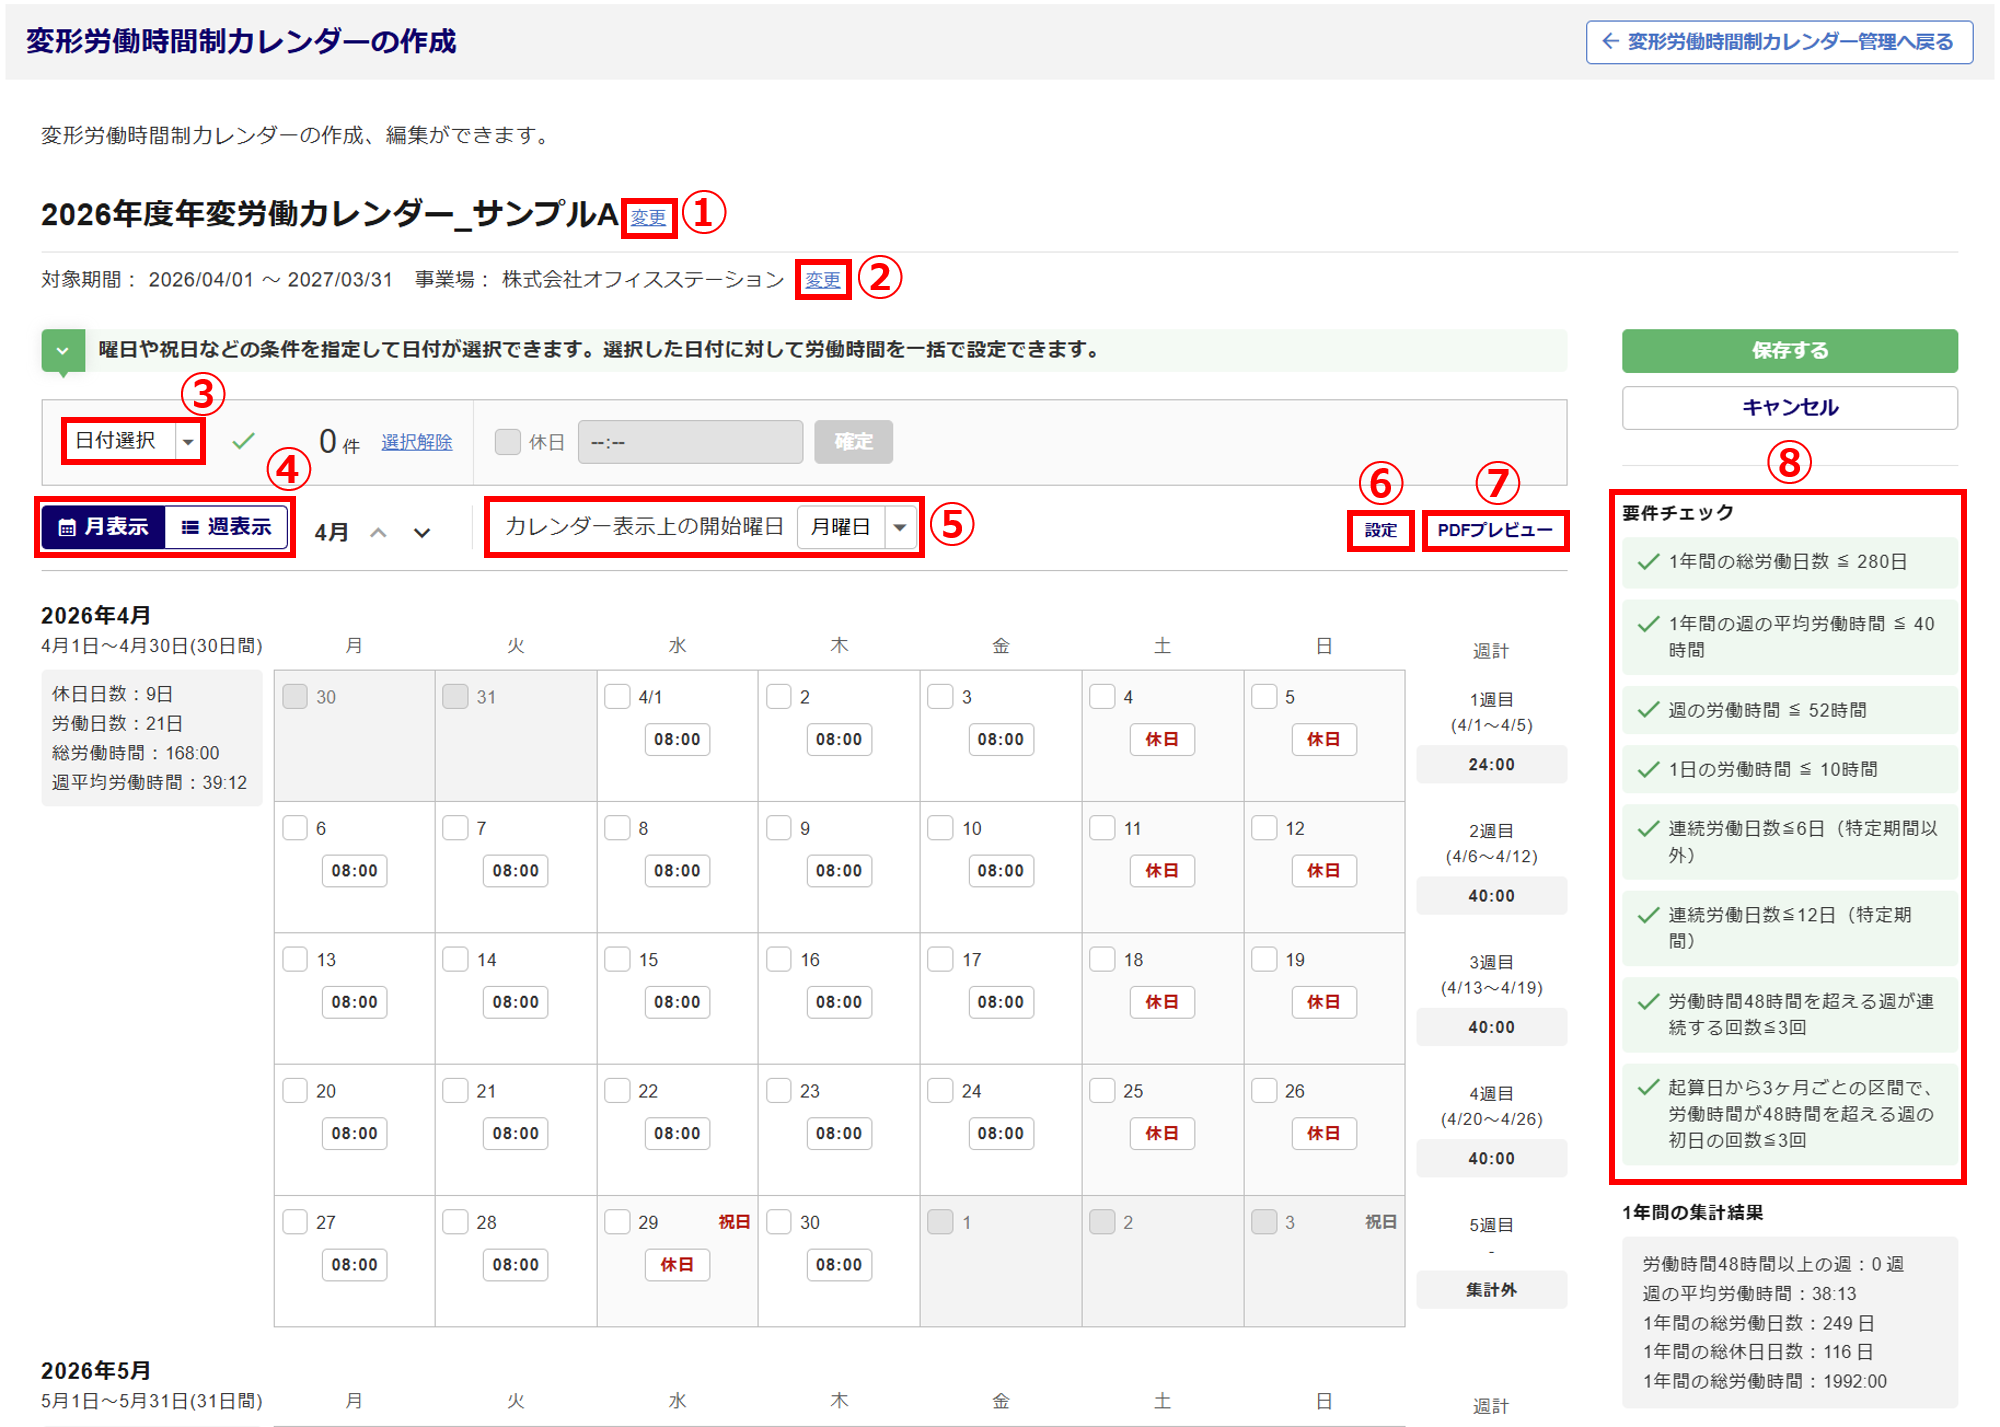Click the green checkmark beside date select

(x=243, y=441)
